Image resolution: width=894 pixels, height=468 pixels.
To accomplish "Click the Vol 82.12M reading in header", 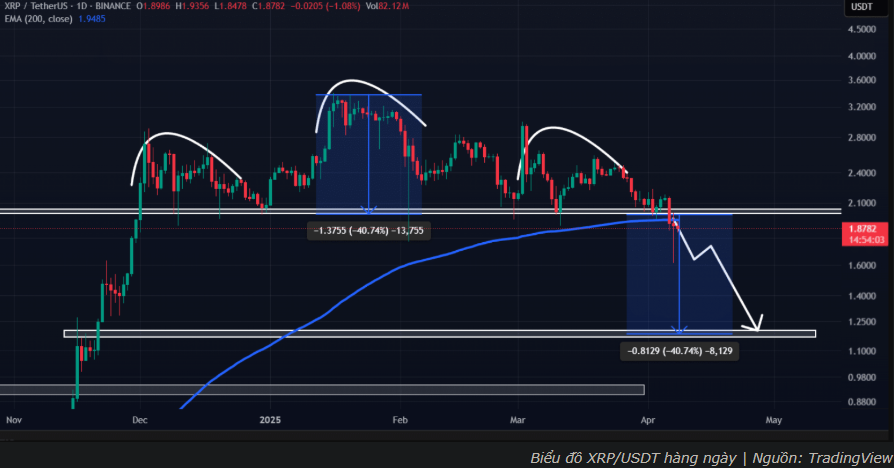I will pos(387,6).
